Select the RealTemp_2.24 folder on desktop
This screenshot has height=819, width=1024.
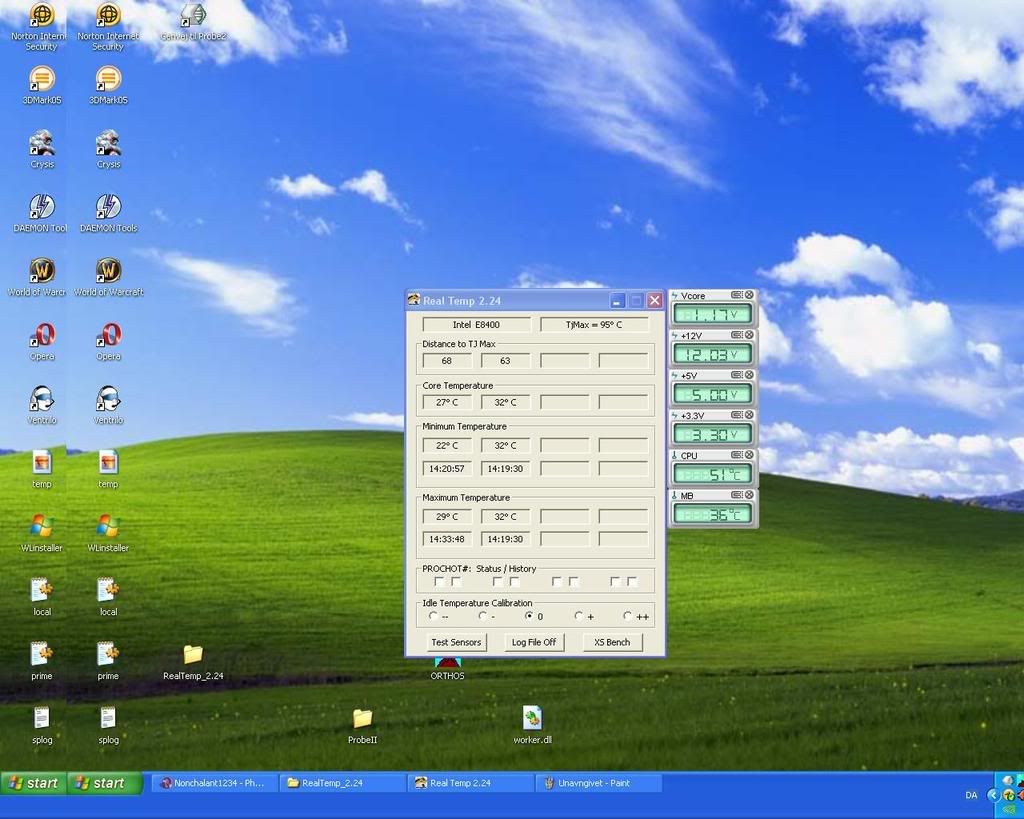[x=193, y=662]
